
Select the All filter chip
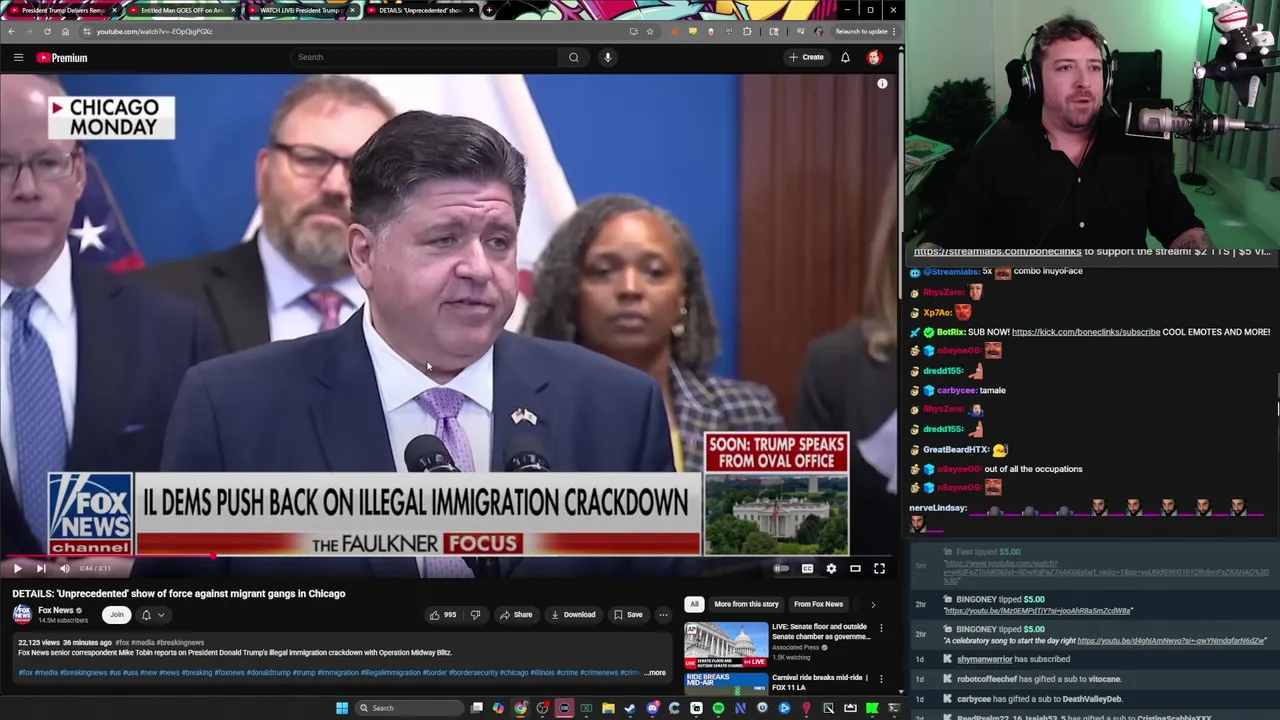(694, 604)
